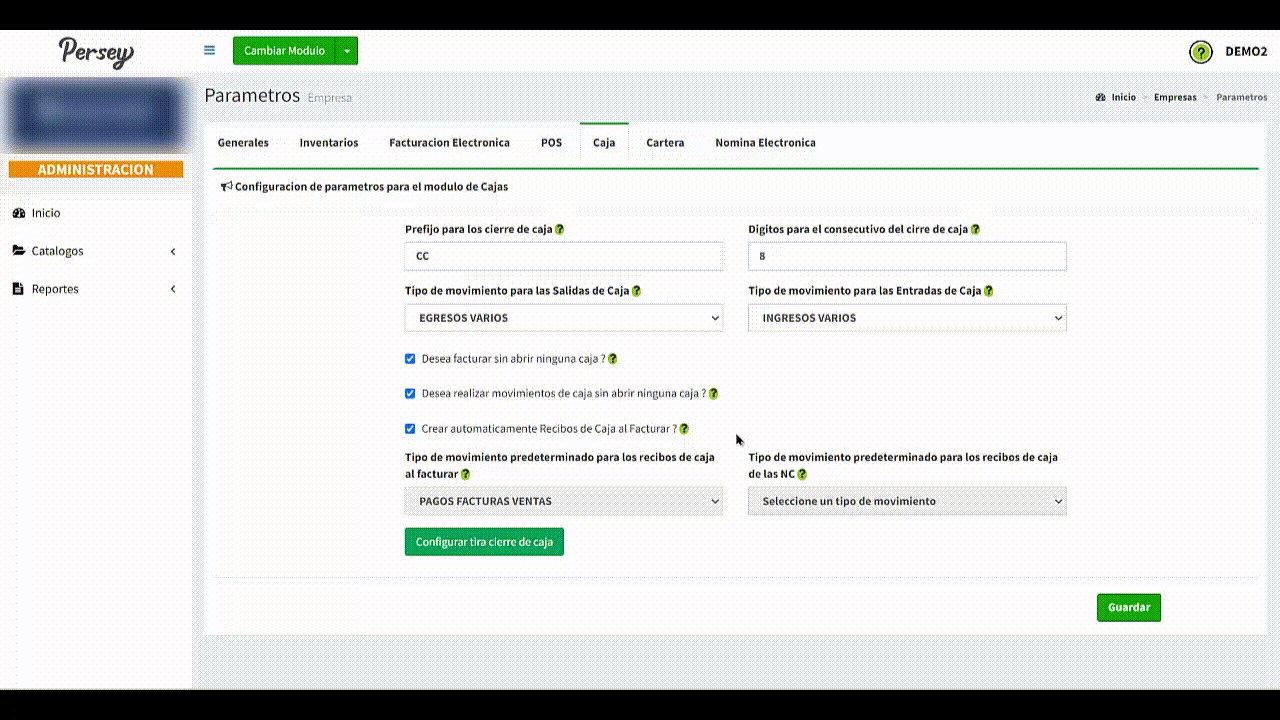Click help icon for Prefijo para los cierre de caja
This screenshot has height=720, width=1280.
pyautogui.click(x=560, y=229)
